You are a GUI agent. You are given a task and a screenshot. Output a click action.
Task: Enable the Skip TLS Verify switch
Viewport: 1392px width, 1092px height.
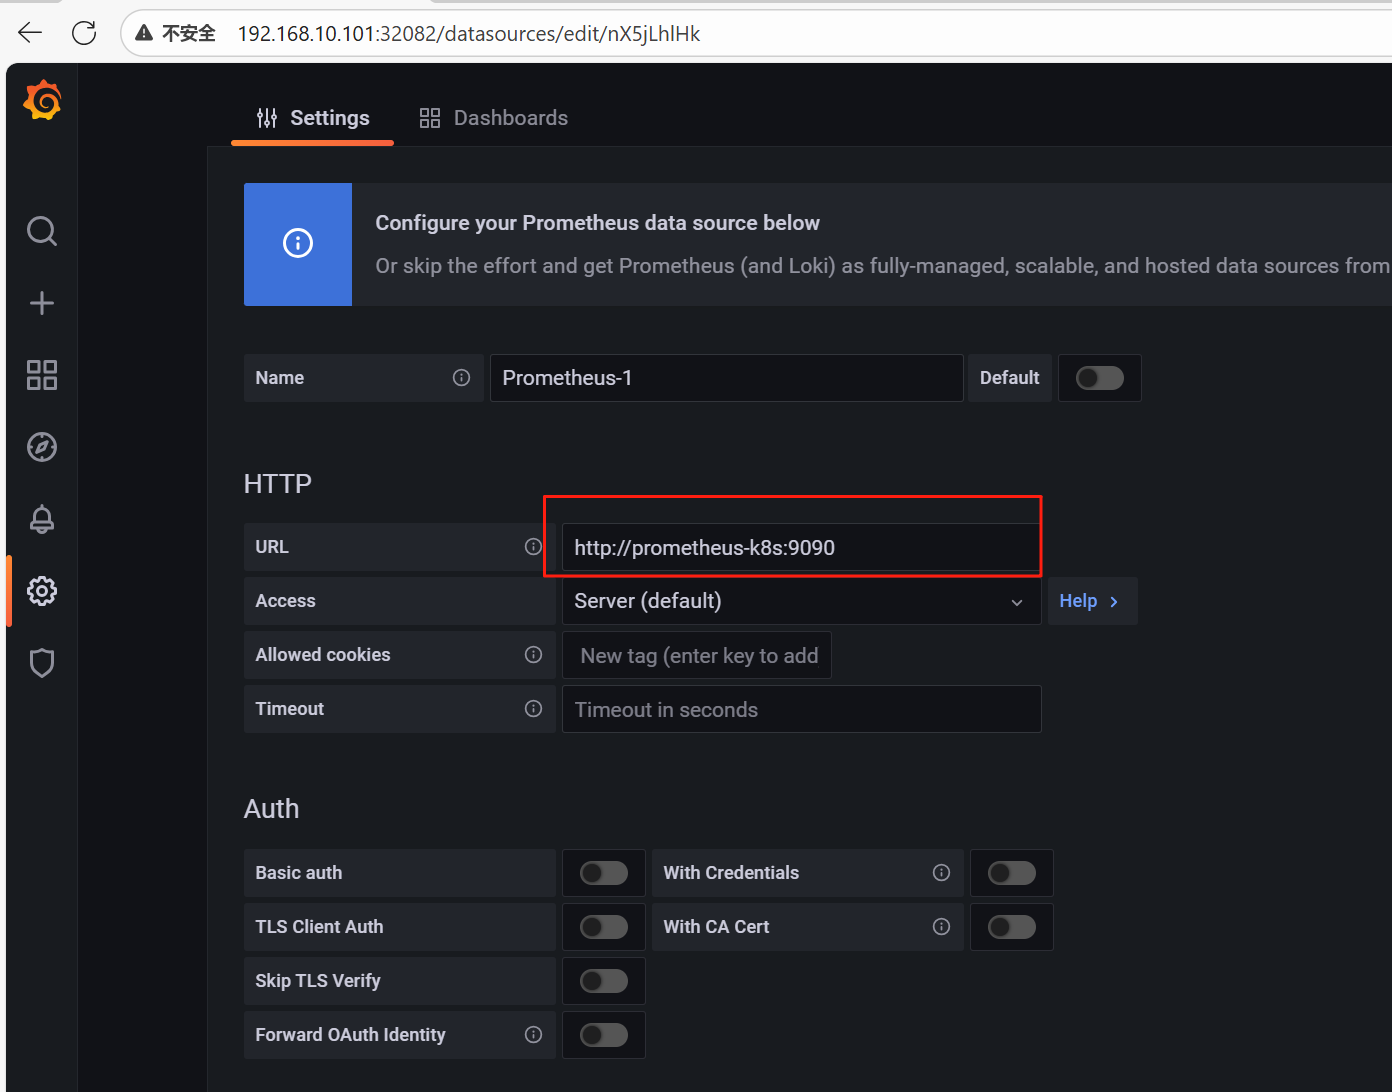coord(604,981)
